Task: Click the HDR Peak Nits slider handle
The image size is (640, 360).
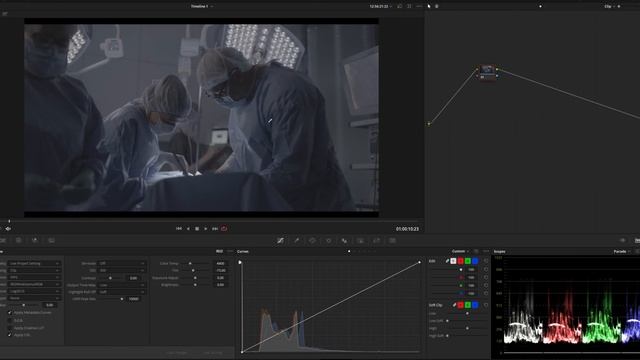Action: (x=122, y=299)
